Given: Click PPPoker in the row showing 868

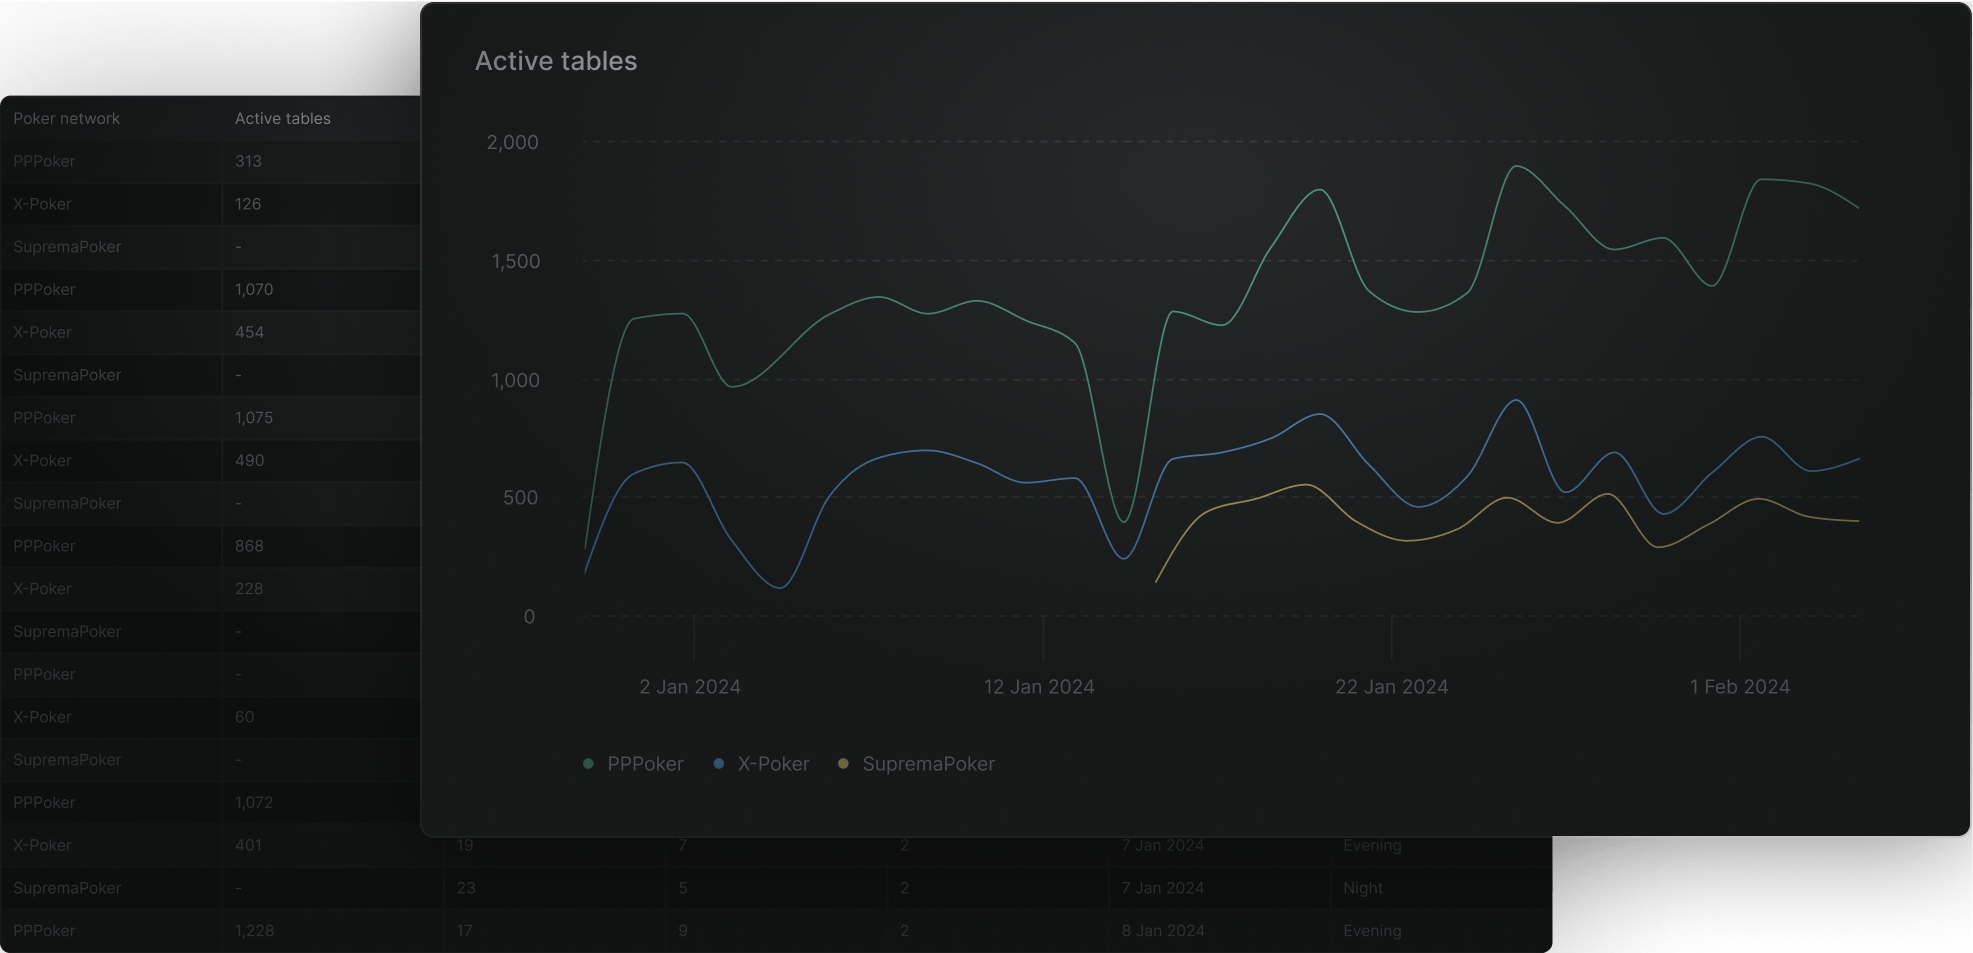Looking at the screenshot, I should coord(44,546).
